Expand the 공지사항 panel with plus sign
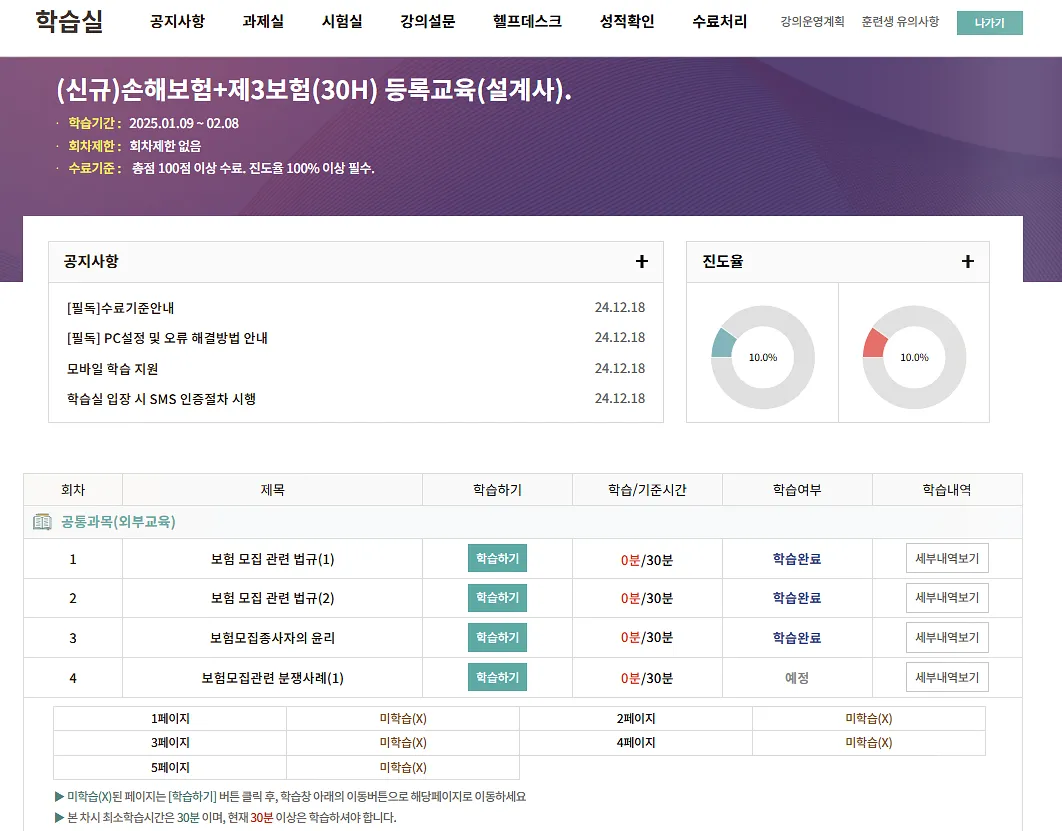 641,261
